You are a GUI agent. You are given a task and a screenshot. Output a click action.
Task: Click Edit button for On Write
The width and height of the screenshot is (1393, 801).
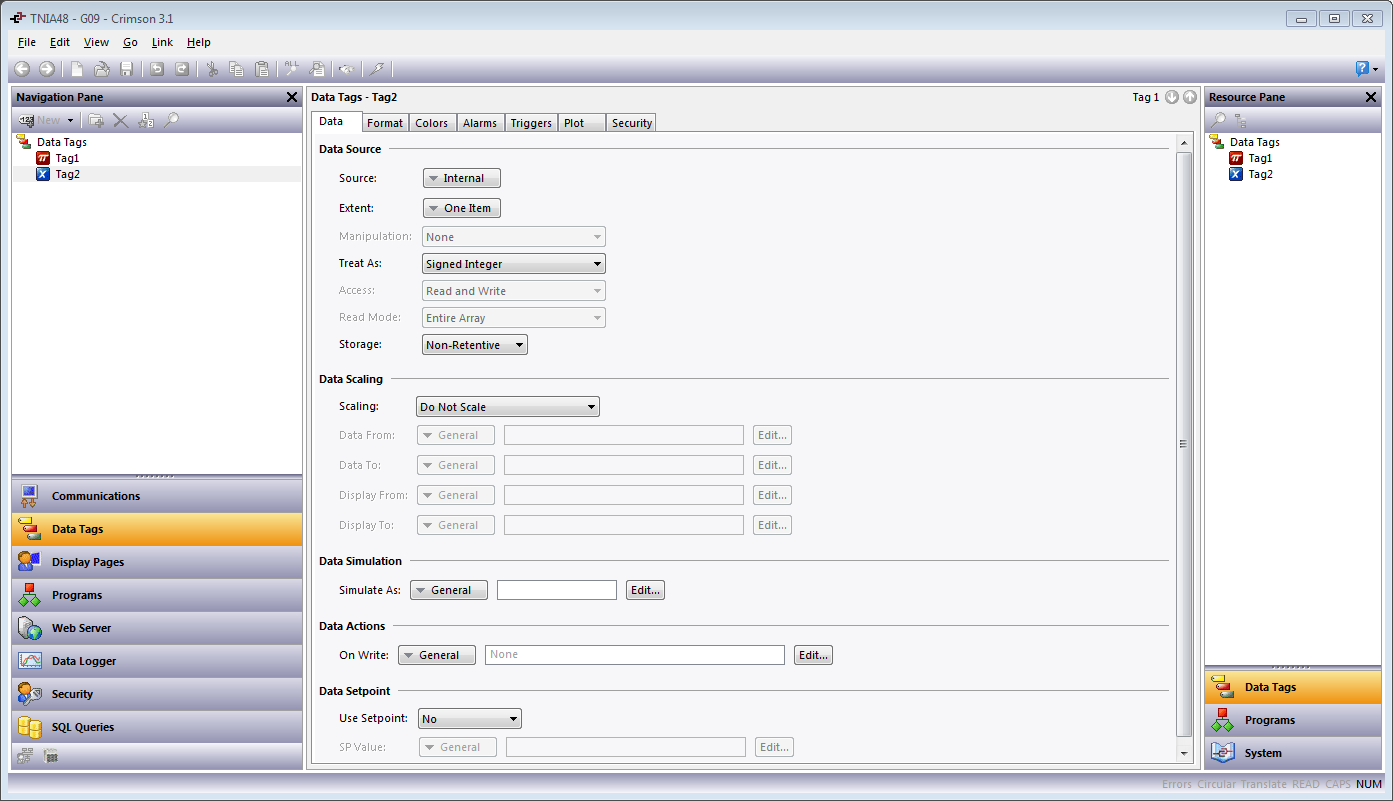point(813,655)
